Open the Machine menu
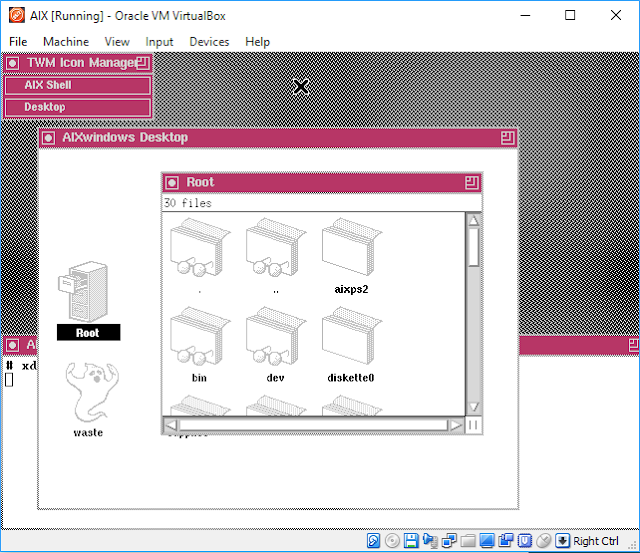The height and width of the screenshot is (553, 640). click(66, 42)
